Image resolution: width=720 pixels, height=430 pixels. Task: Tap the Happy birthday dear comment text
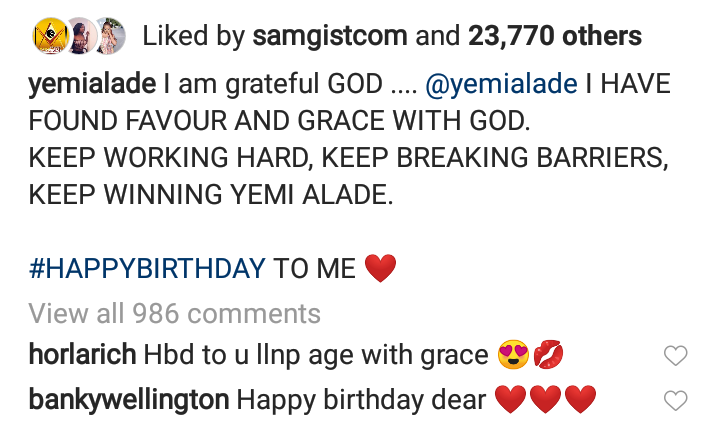coord(361,401)
